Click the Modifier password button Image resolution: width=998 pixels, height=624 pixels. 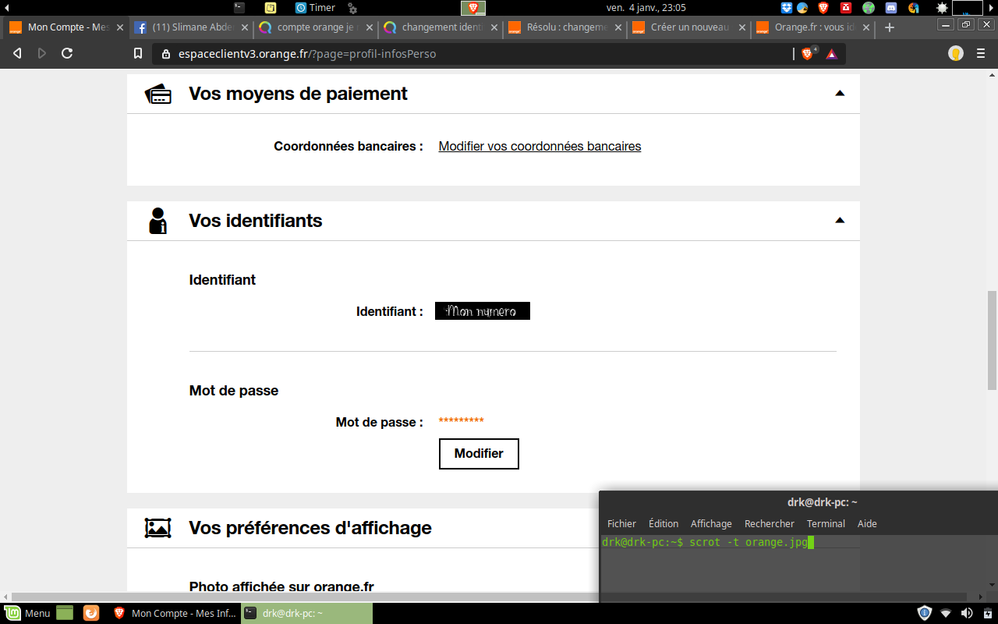pos(478,453)
